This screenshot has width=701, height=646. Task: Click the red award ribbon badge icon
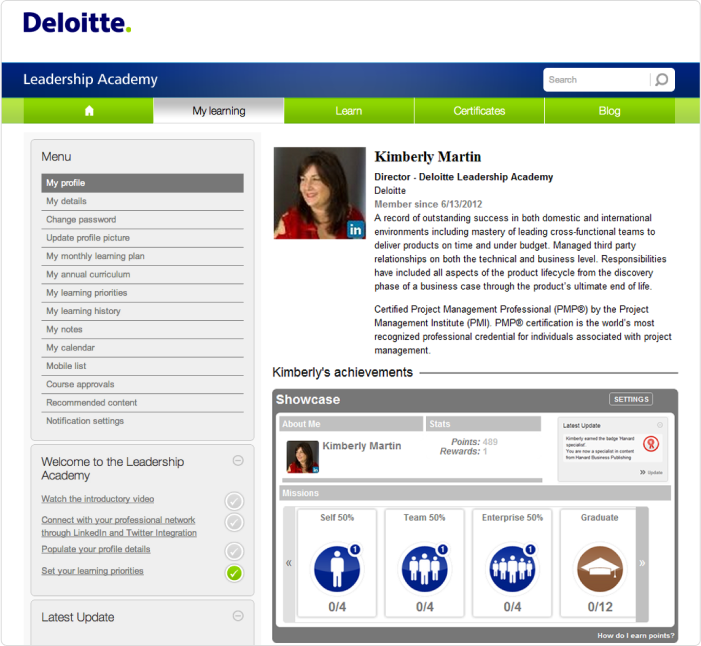(x=651, y=444)
